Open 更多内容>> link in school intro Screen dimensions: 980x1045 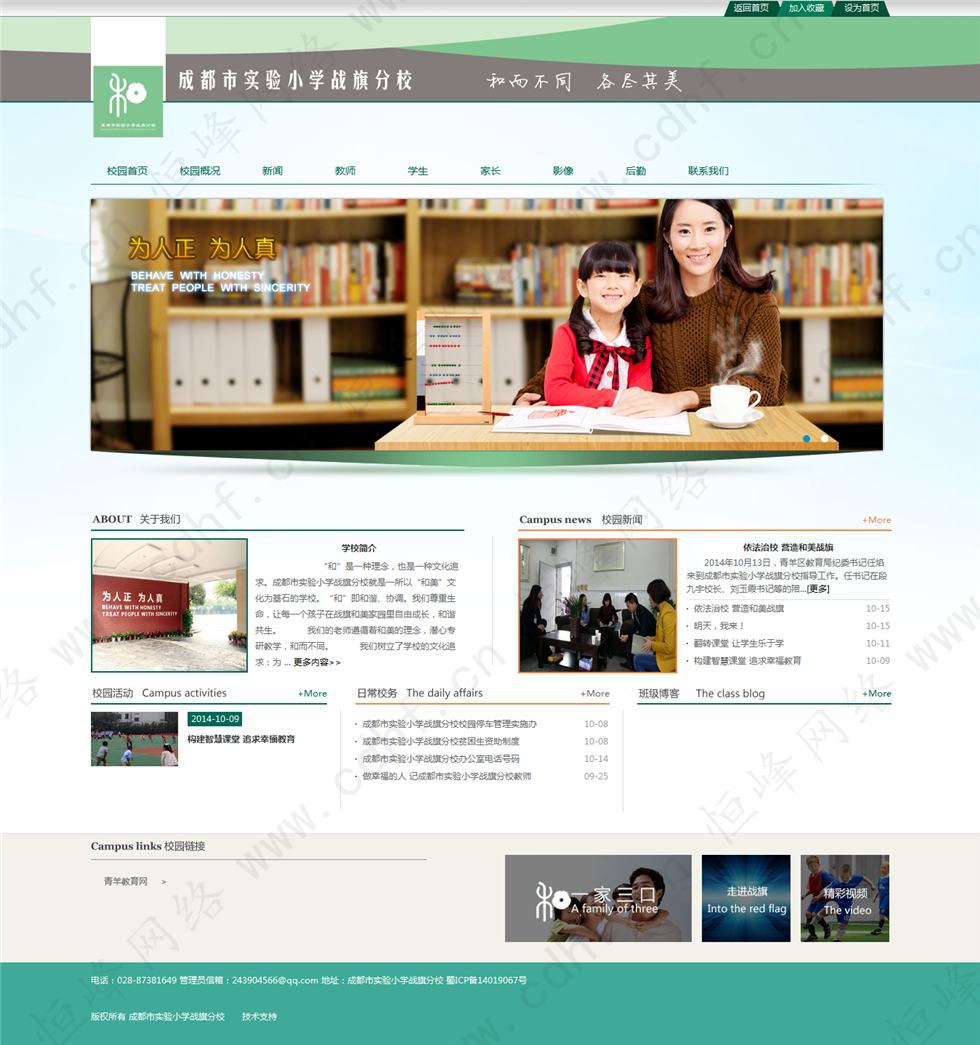(316, 662)
